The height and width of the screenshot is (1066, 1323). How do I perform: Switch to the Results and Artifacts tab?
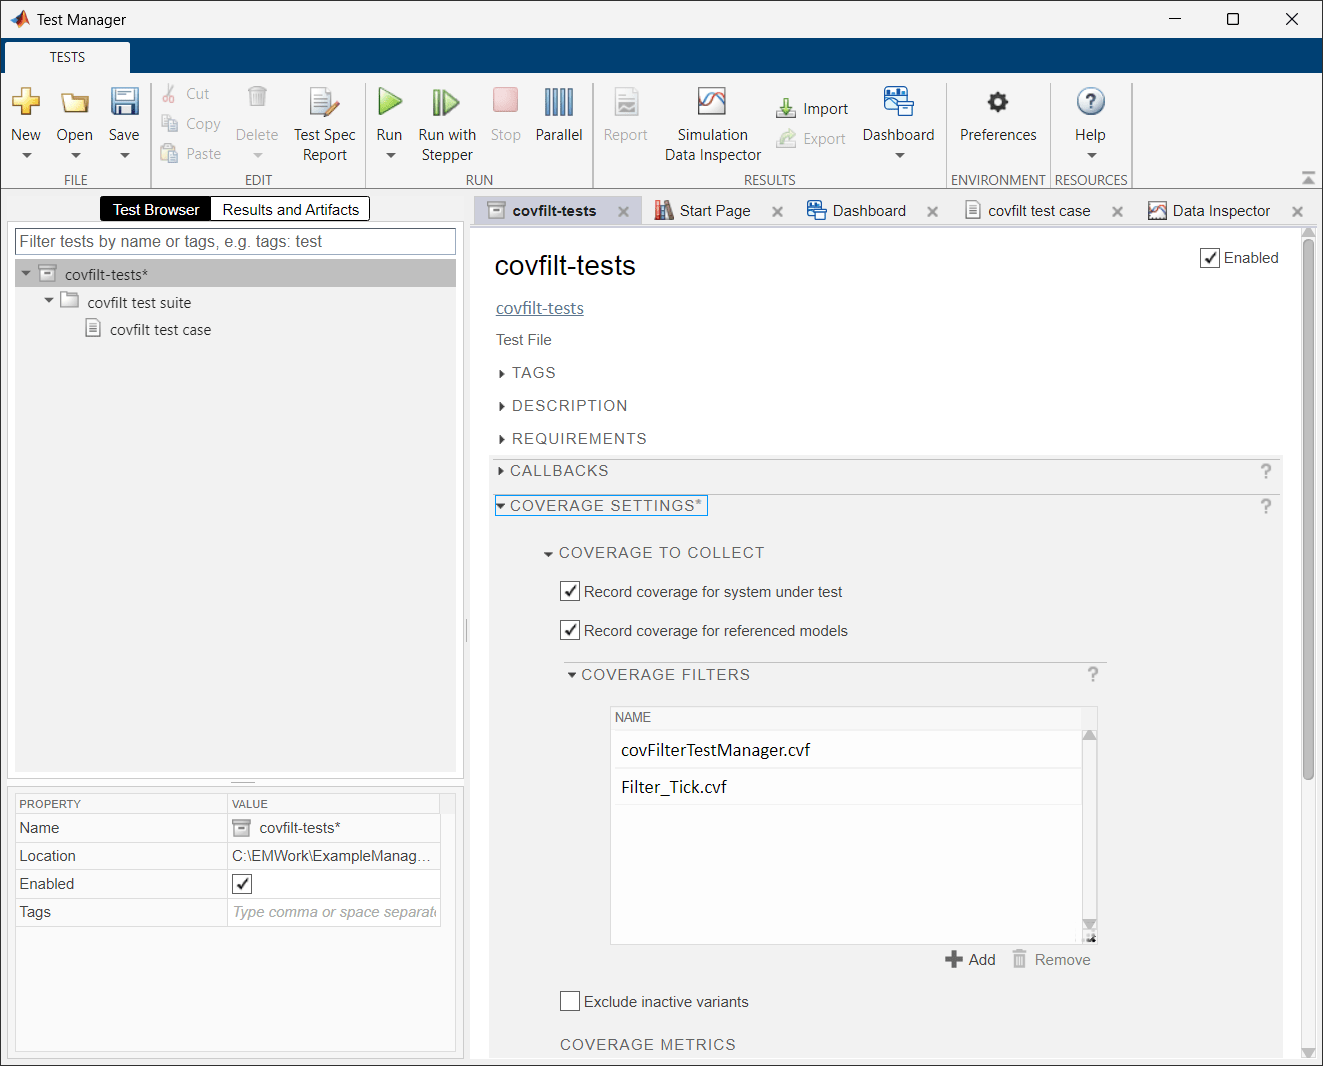coord(290,209)
